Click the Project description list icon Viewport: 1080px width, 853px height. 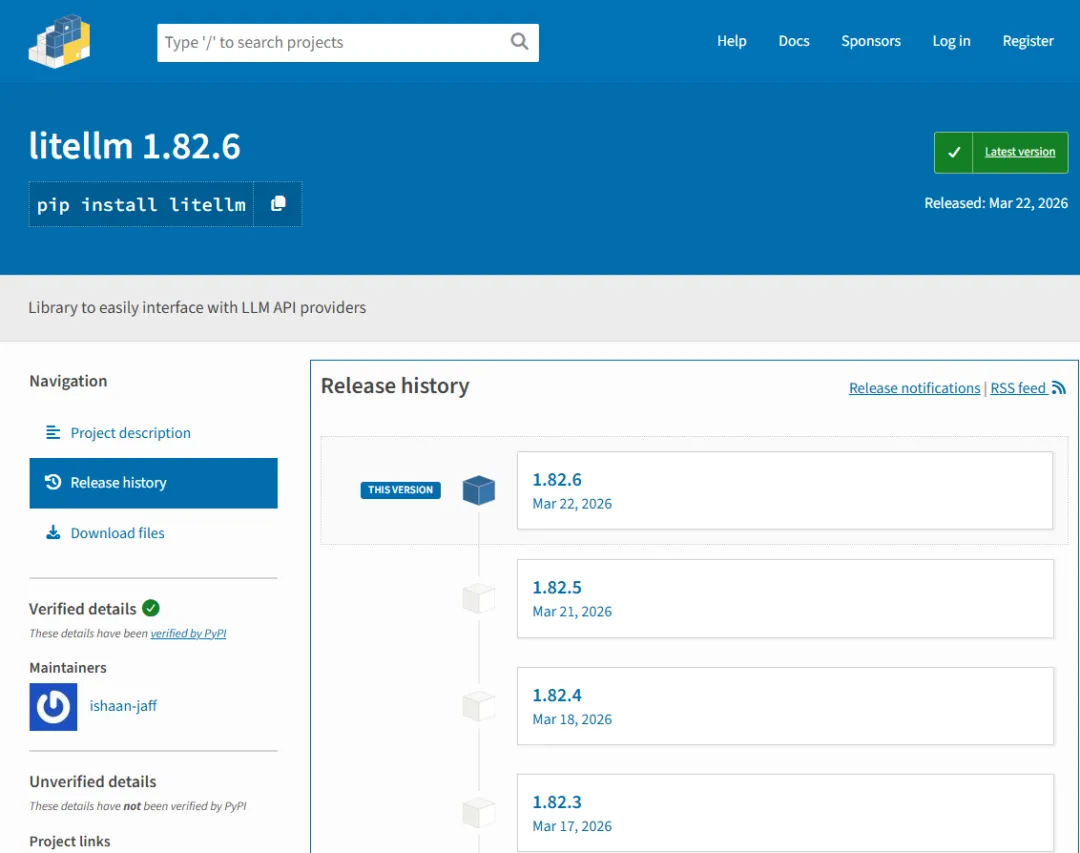point(52,432)
